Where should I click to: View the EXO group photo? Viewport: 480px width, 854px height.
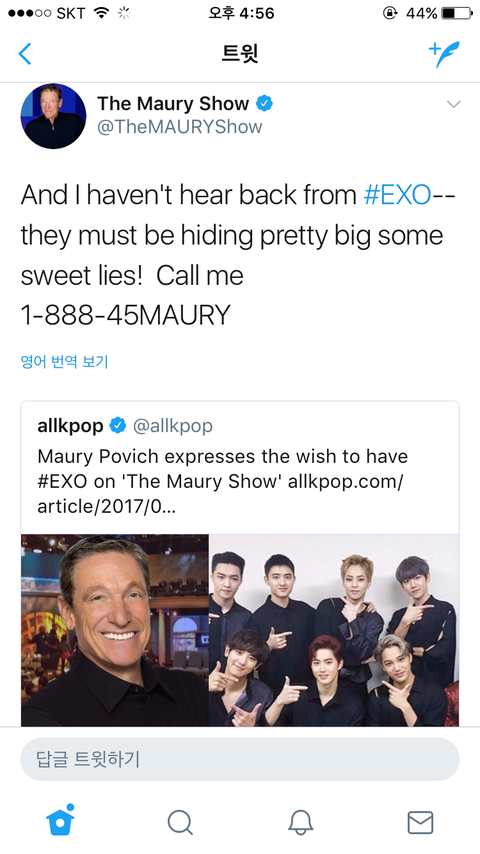(334, 630)
